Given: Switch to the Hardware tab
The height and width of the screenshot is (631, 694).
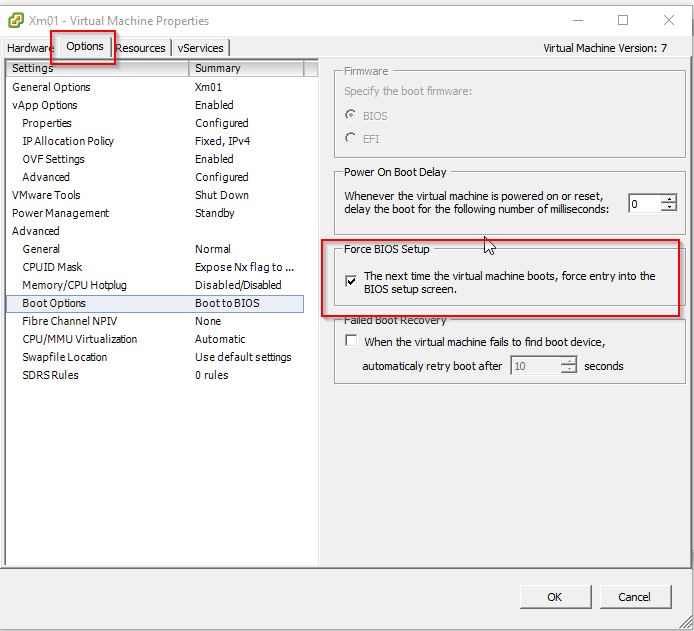Looking at the screenshot, I should tap(30, 48).
